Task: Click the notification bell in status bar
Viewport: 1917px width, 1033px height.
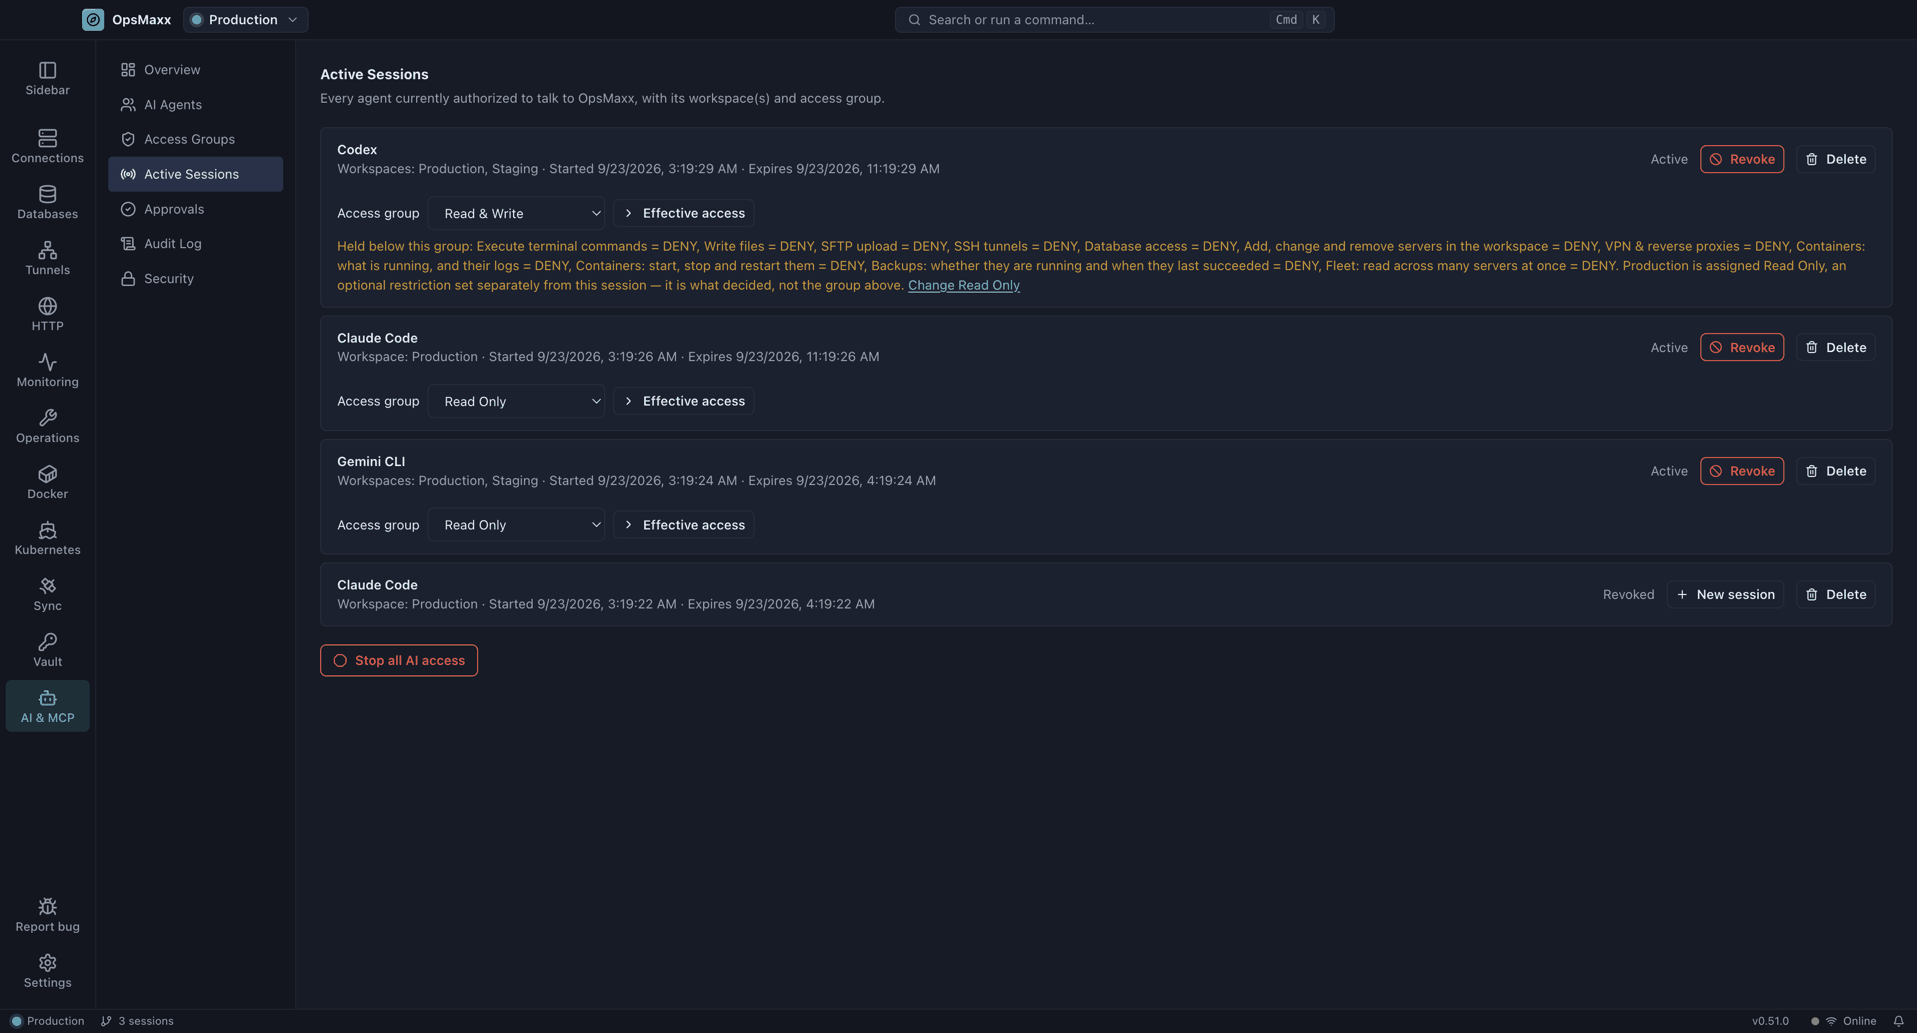Action: coord(1898,1021)
